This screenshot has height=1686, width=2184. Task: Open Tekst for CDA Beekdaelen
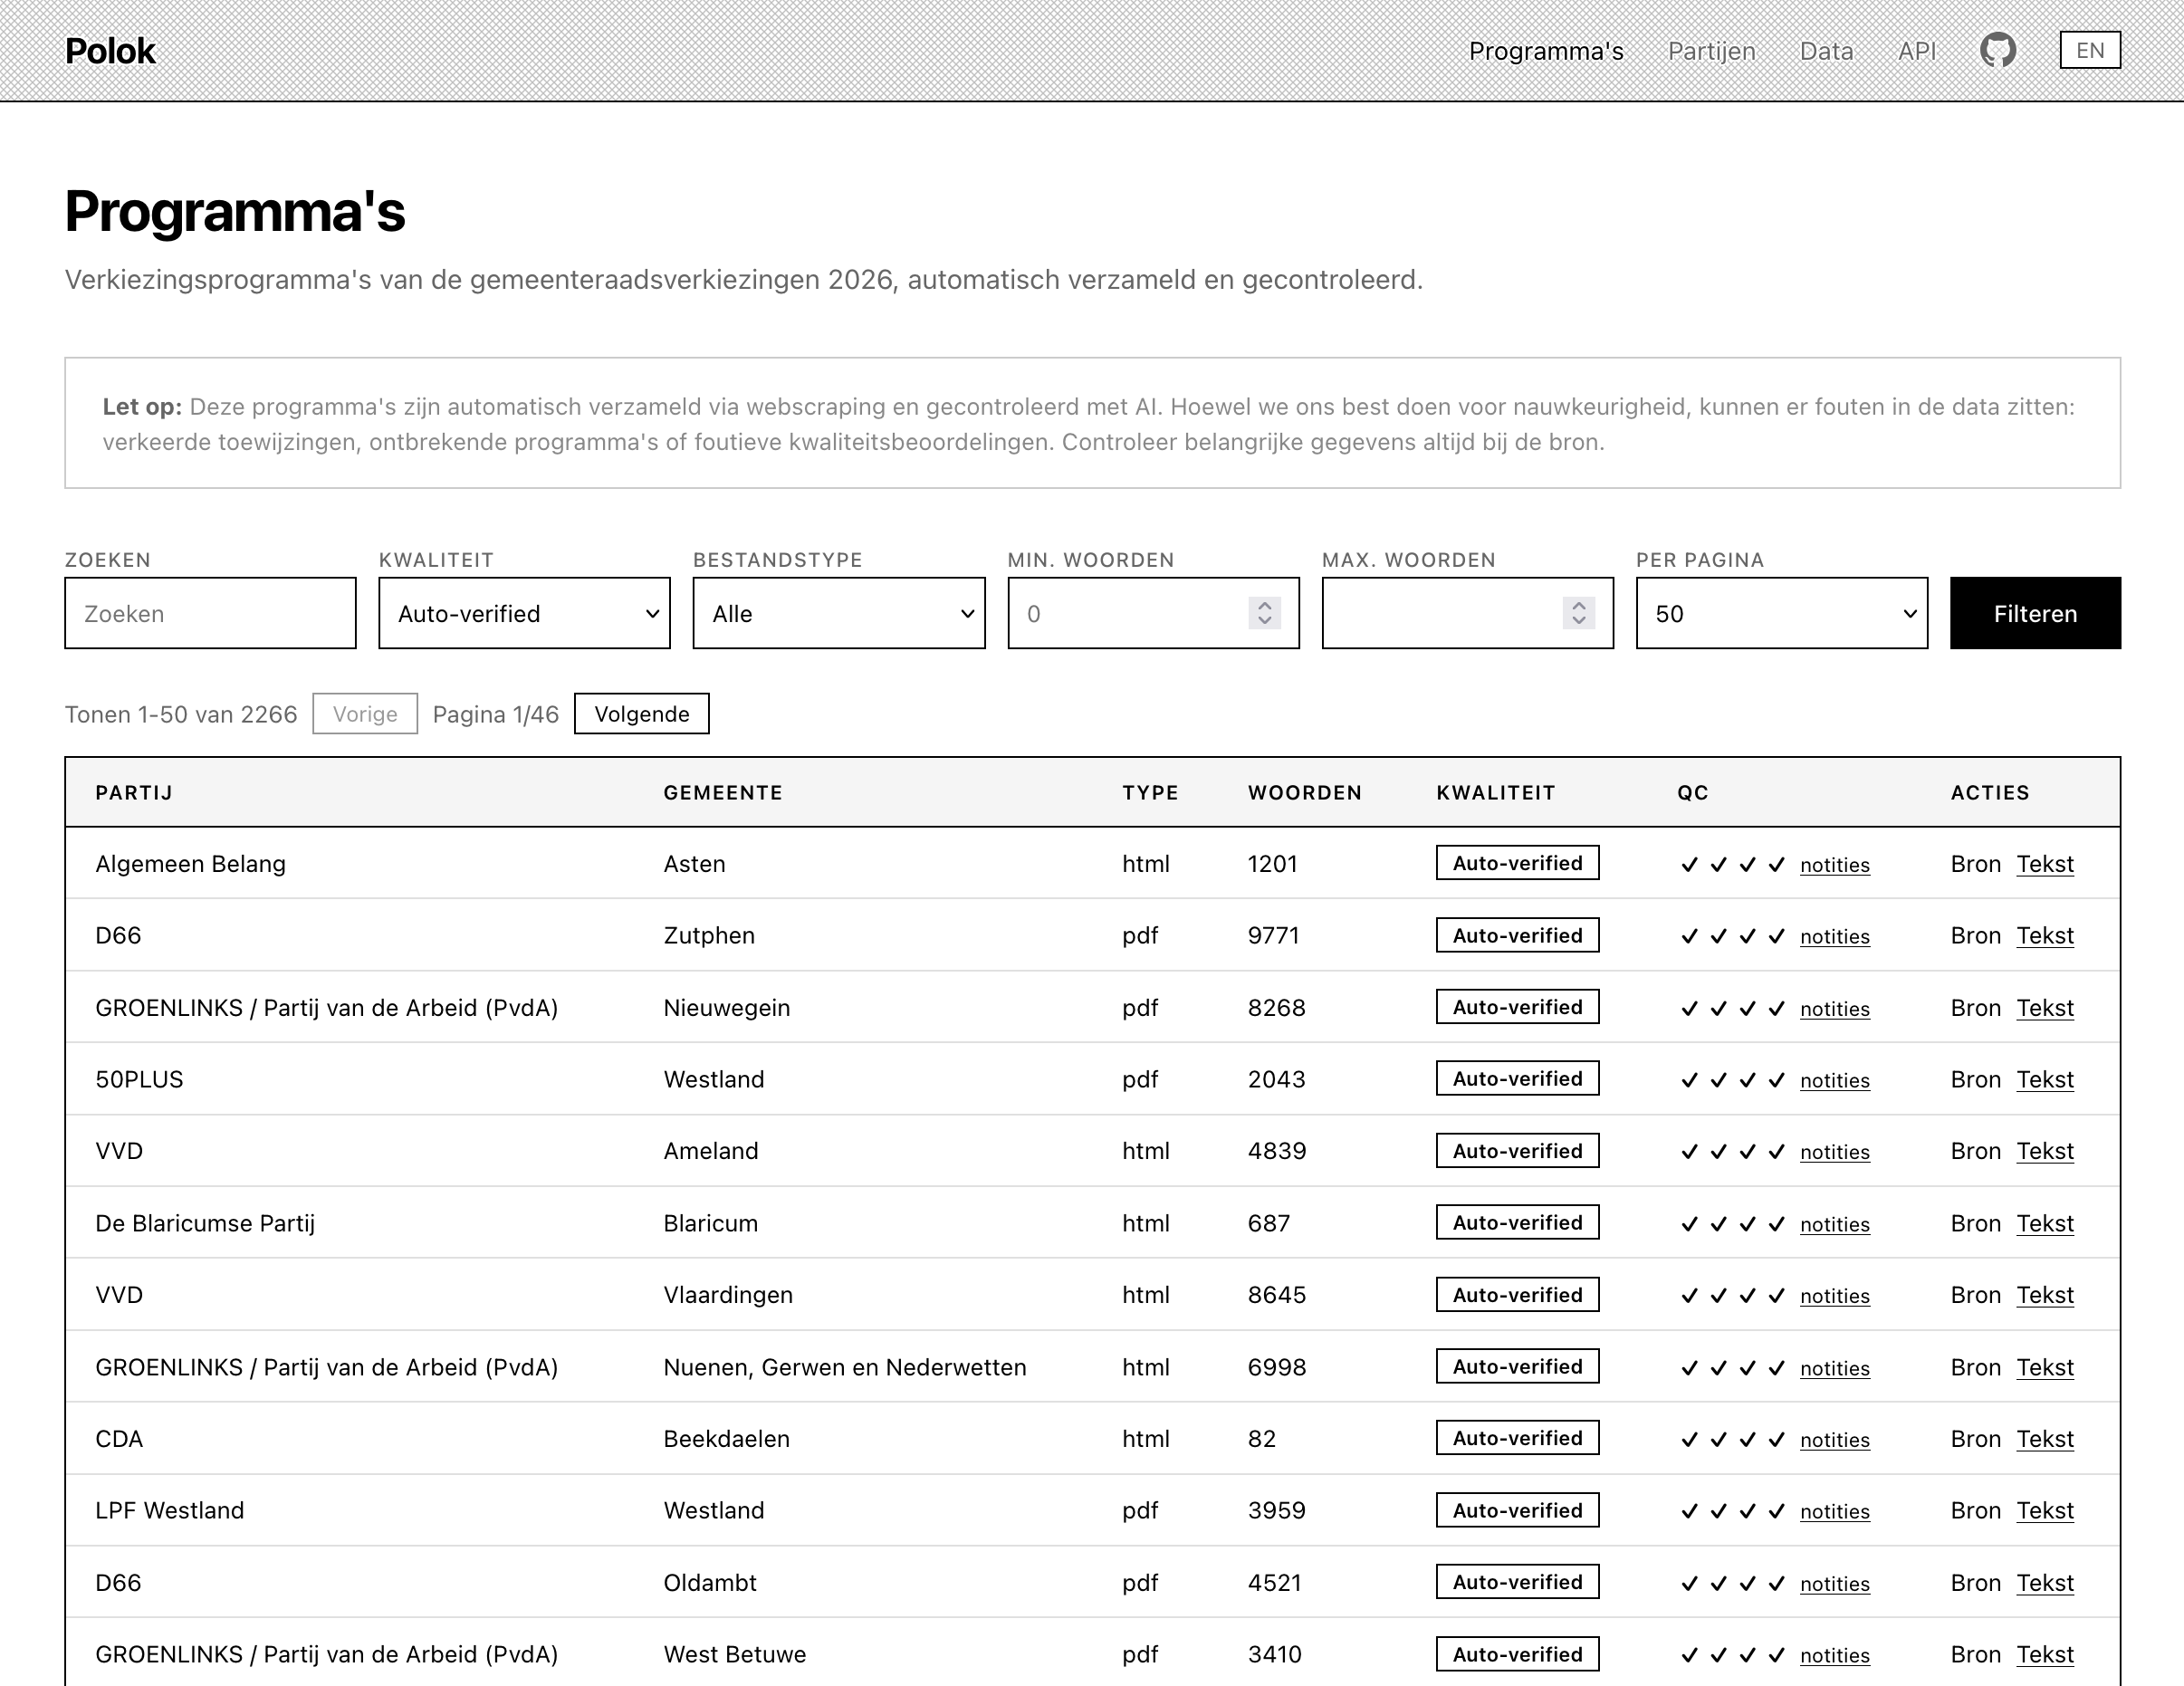(x=2045, y=1439)
